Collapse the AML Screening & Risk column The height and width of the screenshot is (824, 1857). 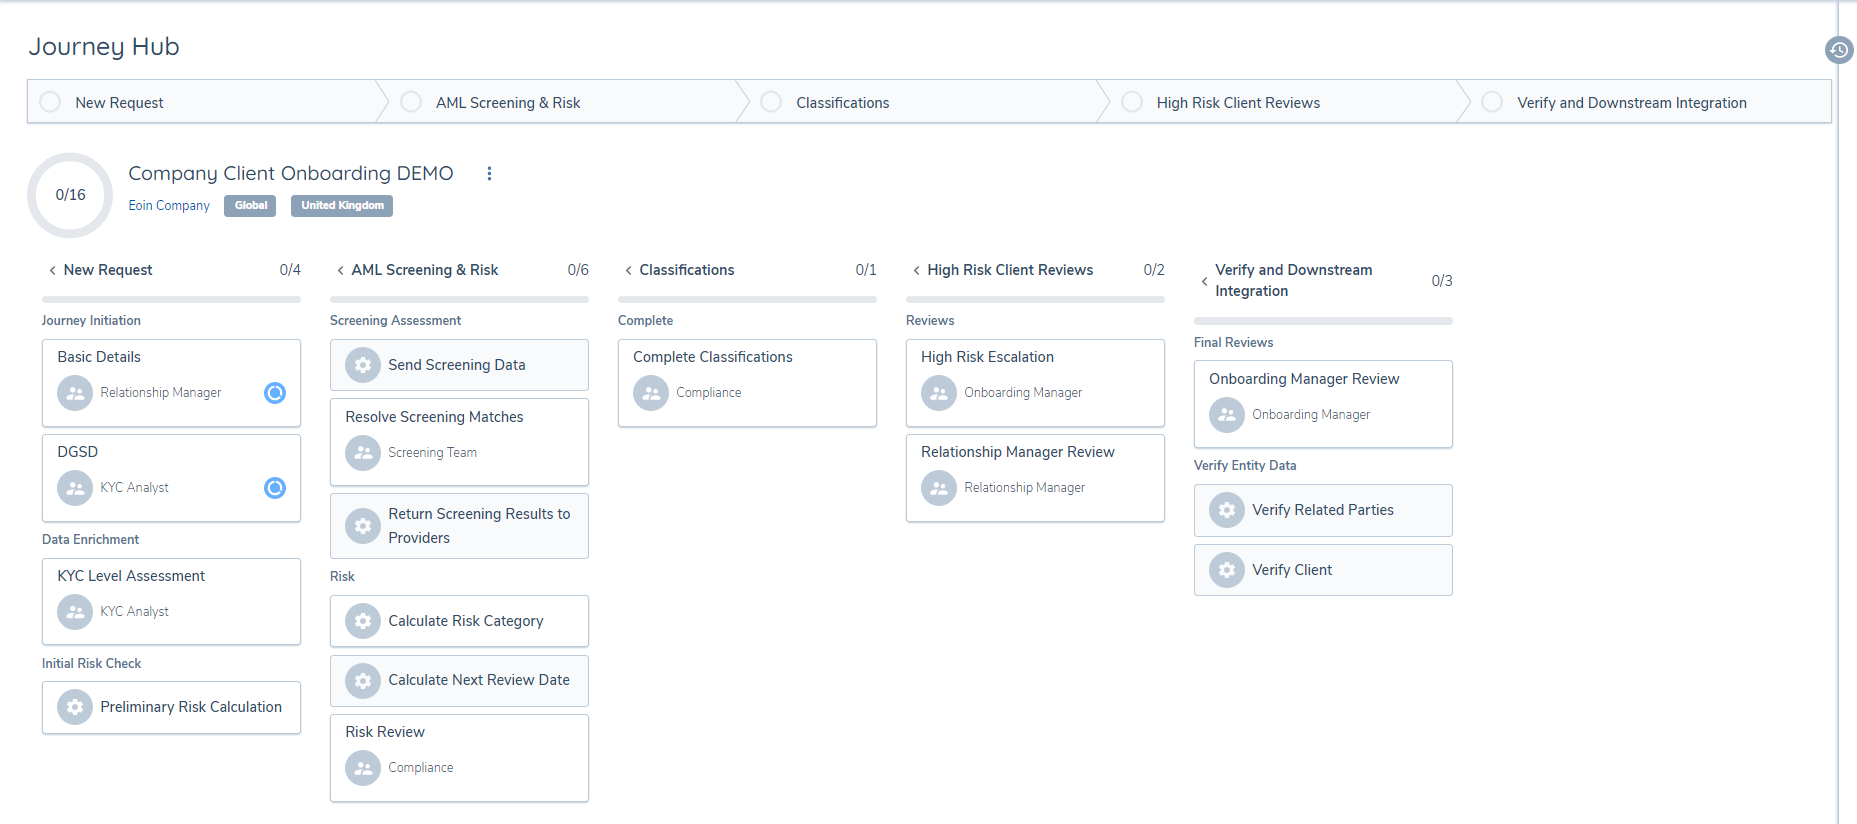(340, 271)
